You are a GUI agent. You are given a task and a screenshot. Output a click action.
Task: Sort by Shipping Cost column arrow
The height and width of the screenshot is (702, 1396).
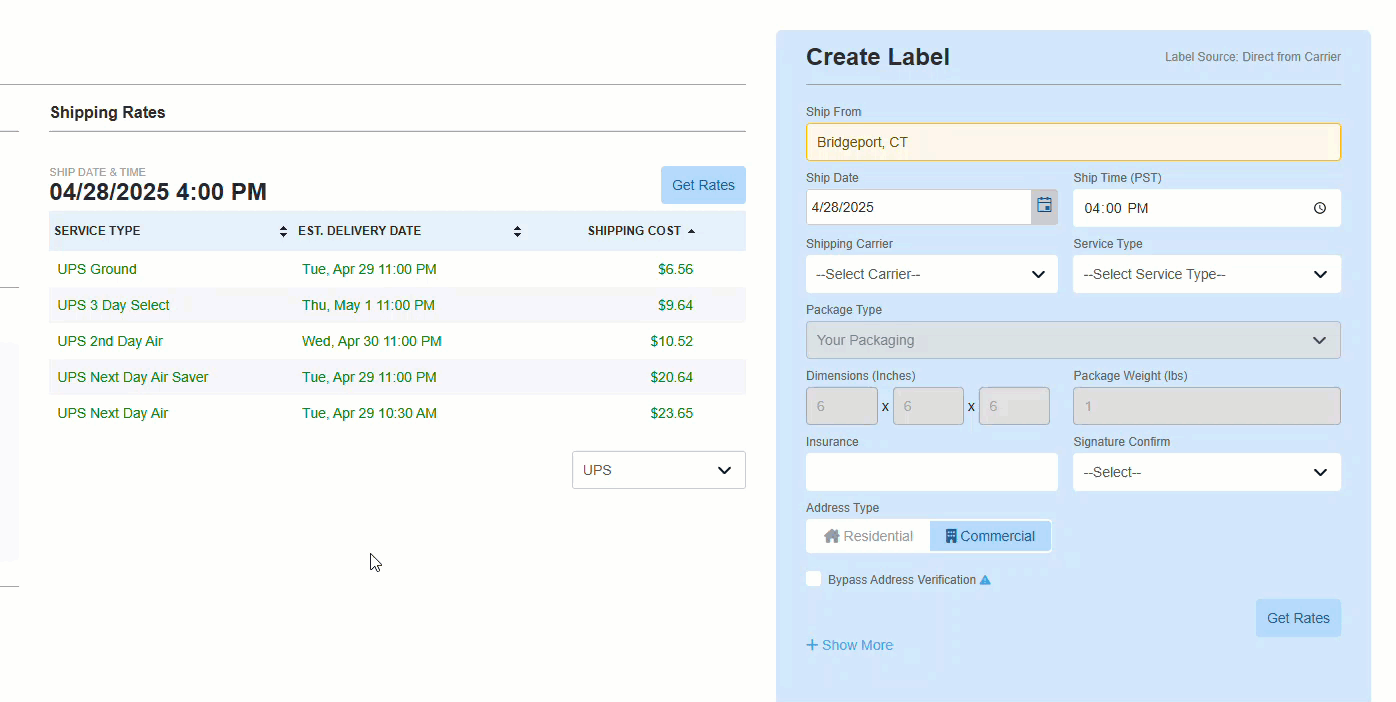coord(691,231)
